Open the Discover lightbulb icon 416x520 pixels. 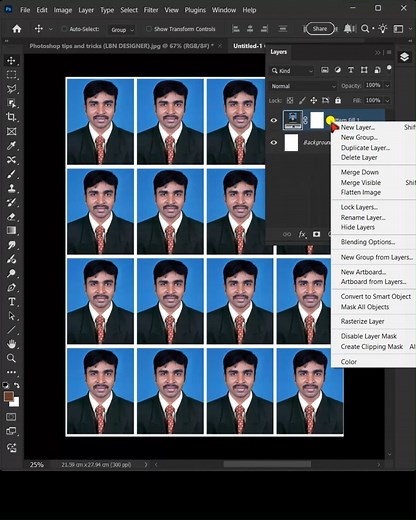pyautogui.click(x=383, y=29)
